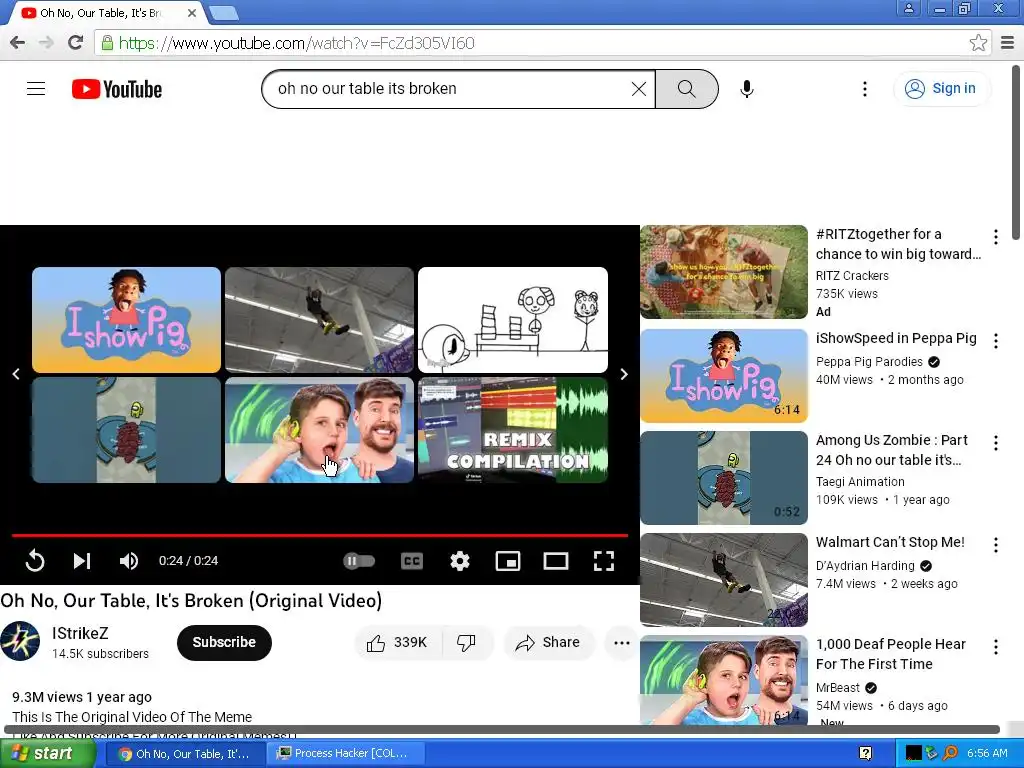Dislike the video with thumbs-down
Screen dimensions: 1024x768
click(x=466, y=643)
